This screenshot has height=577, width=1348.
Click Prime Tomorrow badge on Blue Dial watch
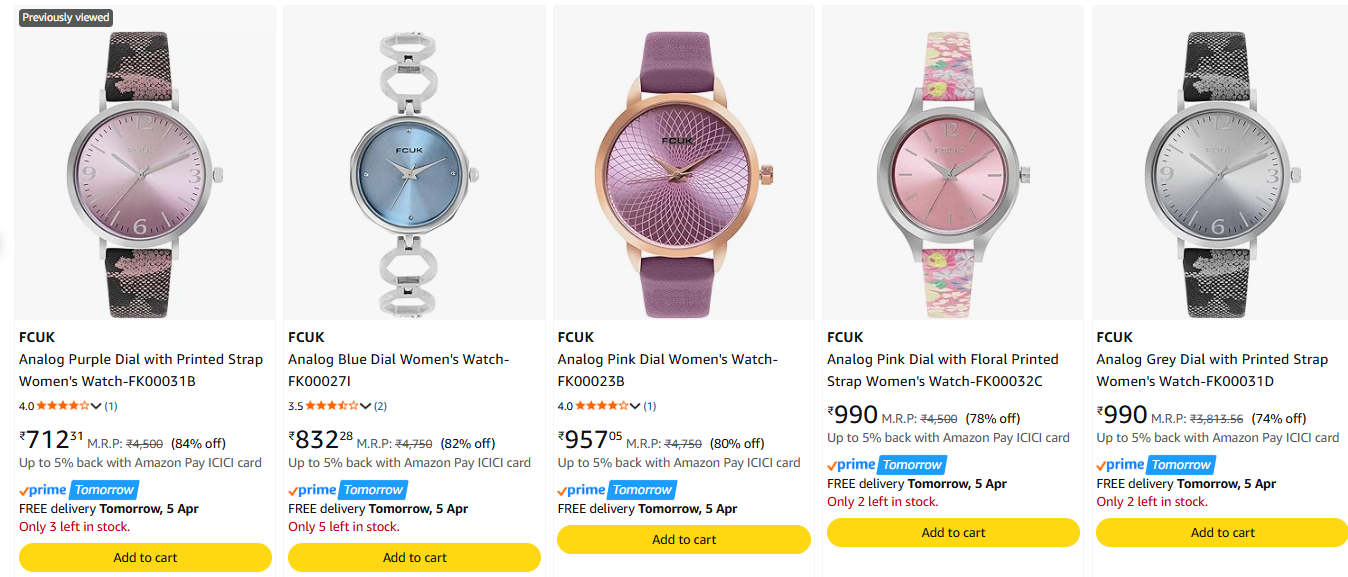[x=347, y=490]
